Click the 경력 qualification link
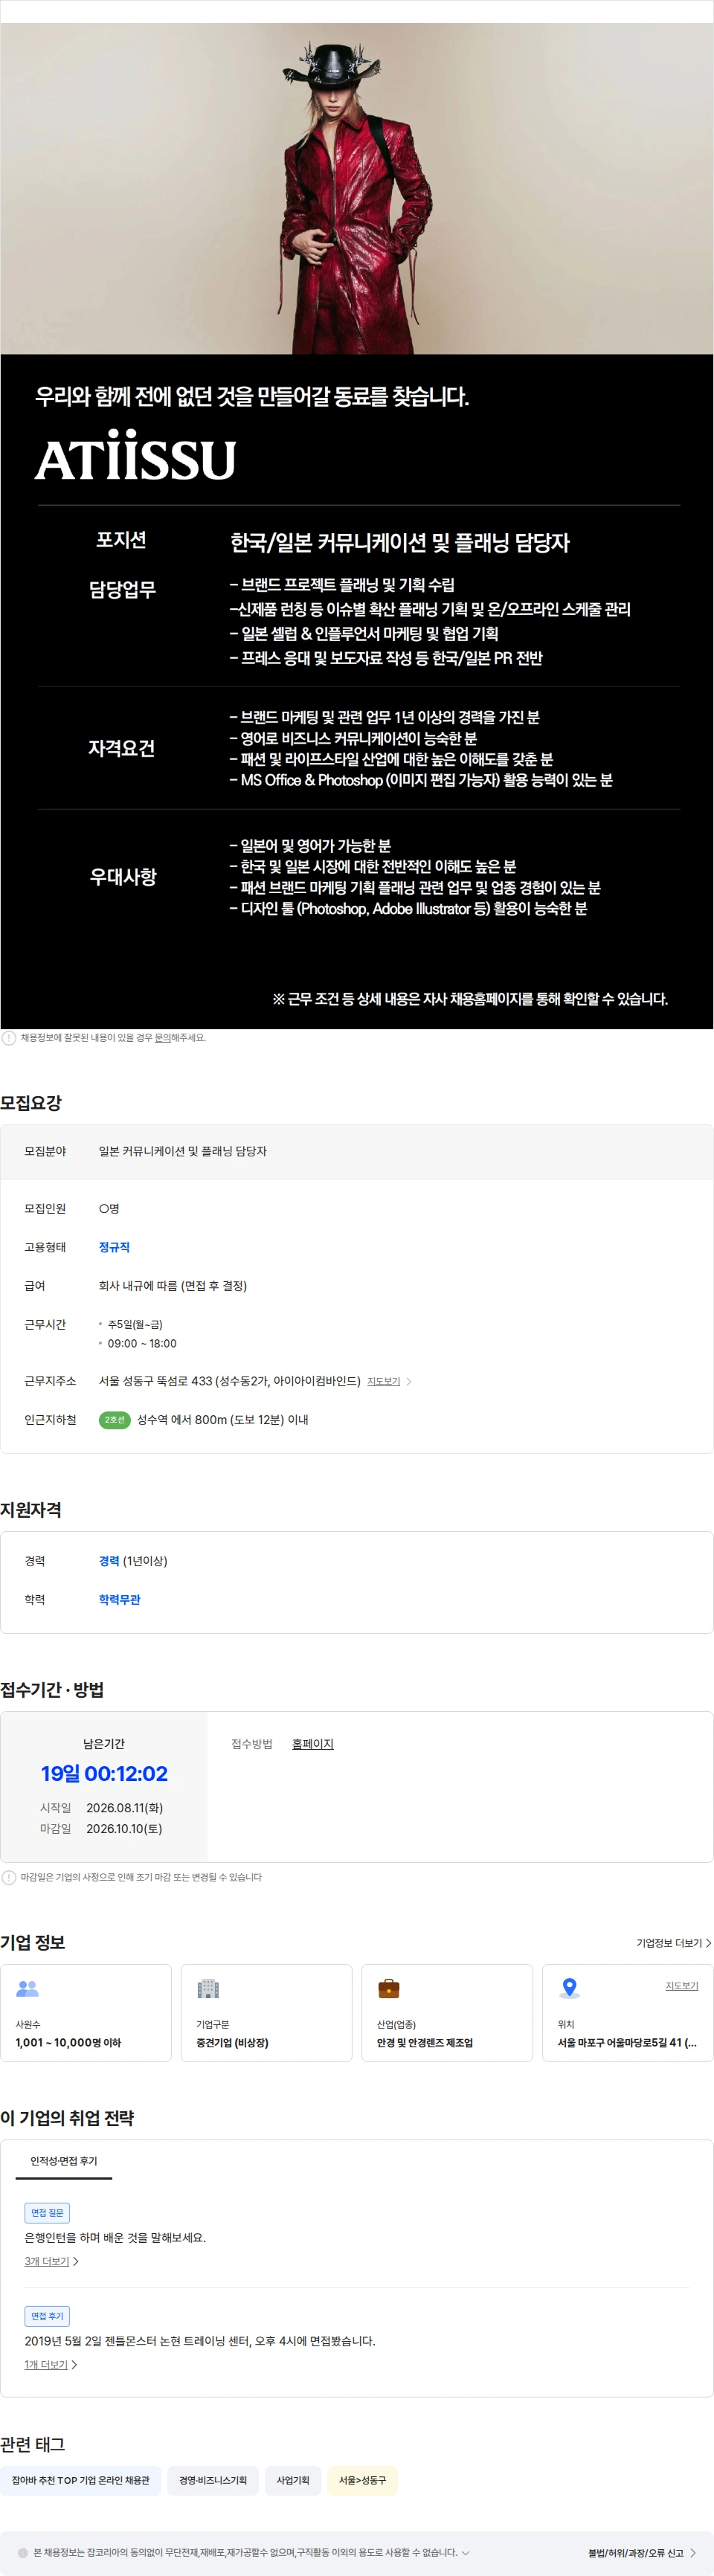The height and width of the screenshot is (2576, 714). (109, 1561)
